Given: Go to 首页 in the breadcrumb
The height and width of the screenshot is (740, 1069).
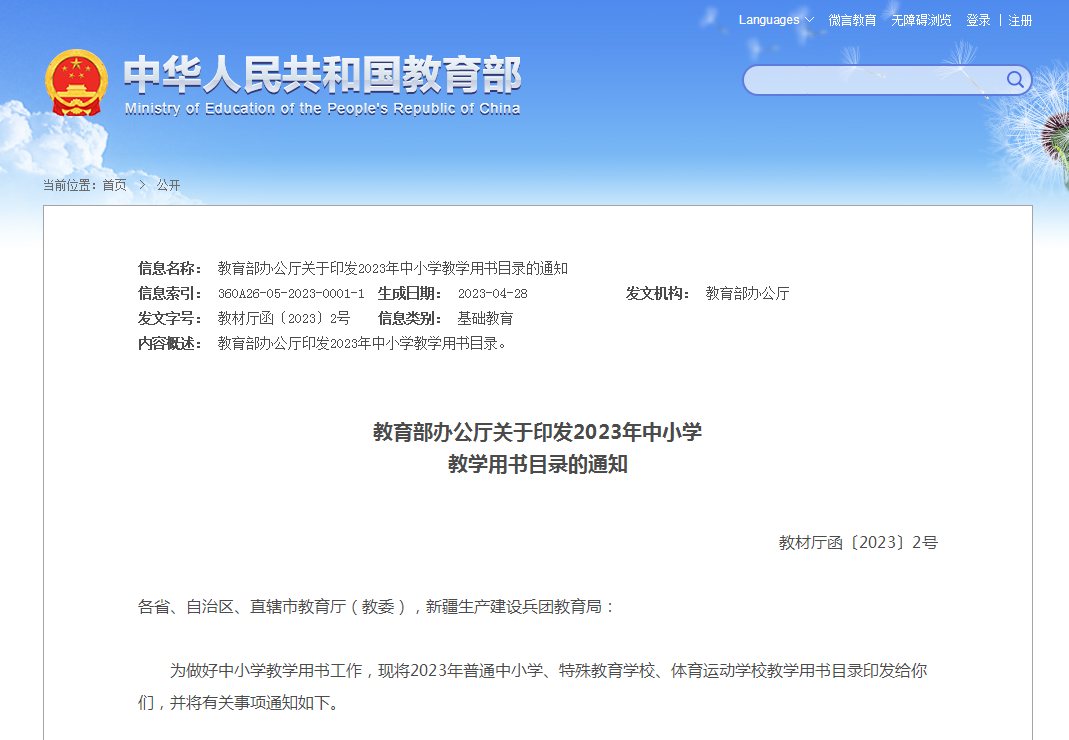Looking at the screenshot, I should 114,185.
